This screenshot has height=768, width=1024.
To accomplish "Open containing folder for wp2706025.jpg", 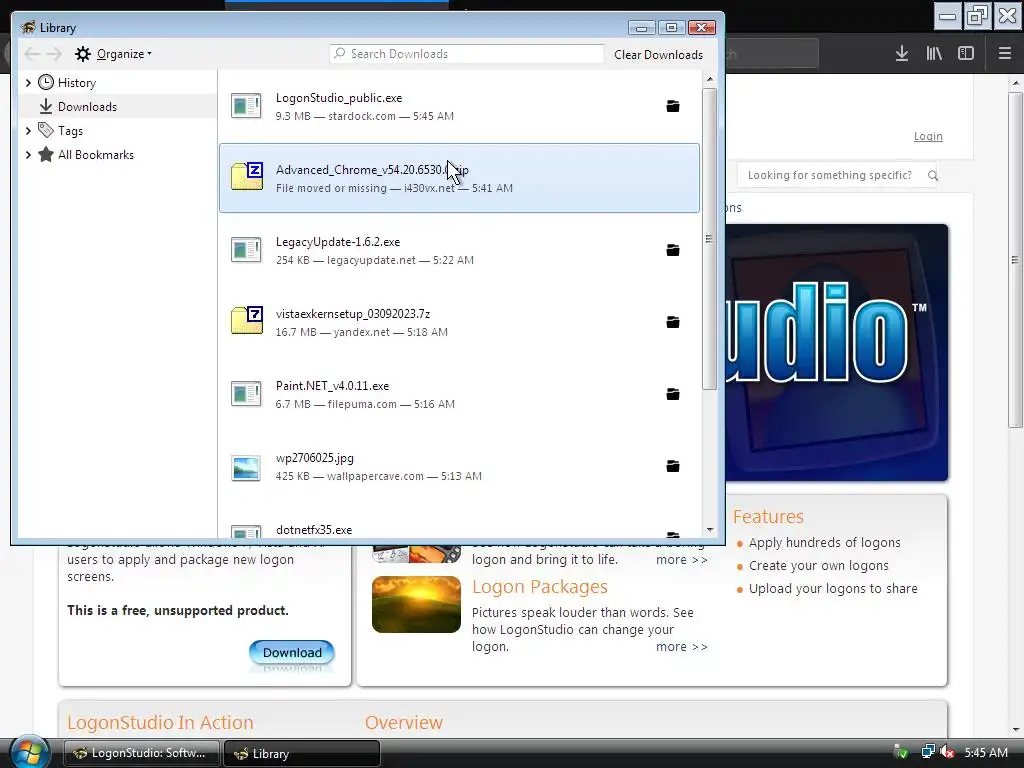I will pos(673,466).
